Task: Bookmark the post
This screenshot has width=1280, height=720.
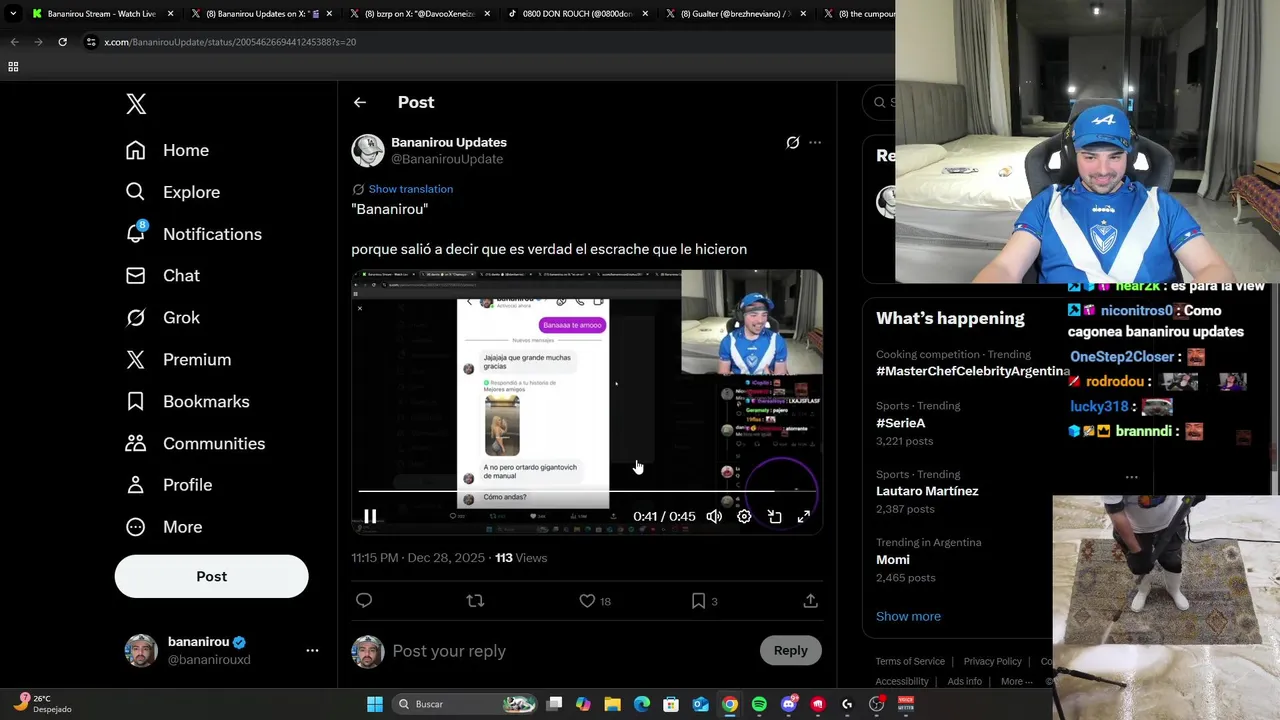Action: click(698, 600)
